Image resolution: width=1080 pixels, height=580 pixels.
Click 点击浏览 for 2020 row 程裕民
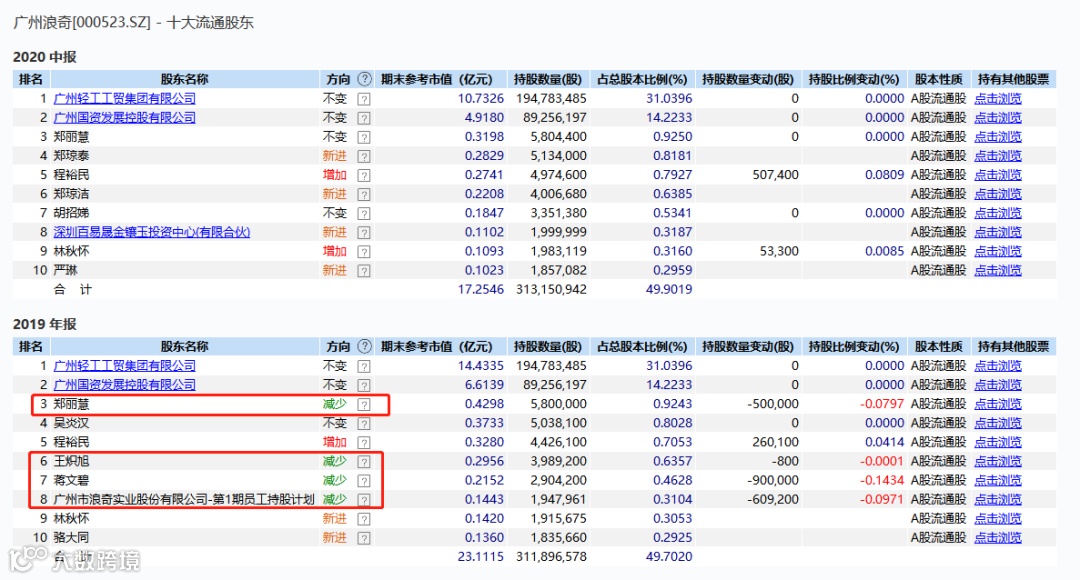click(998, 175)
